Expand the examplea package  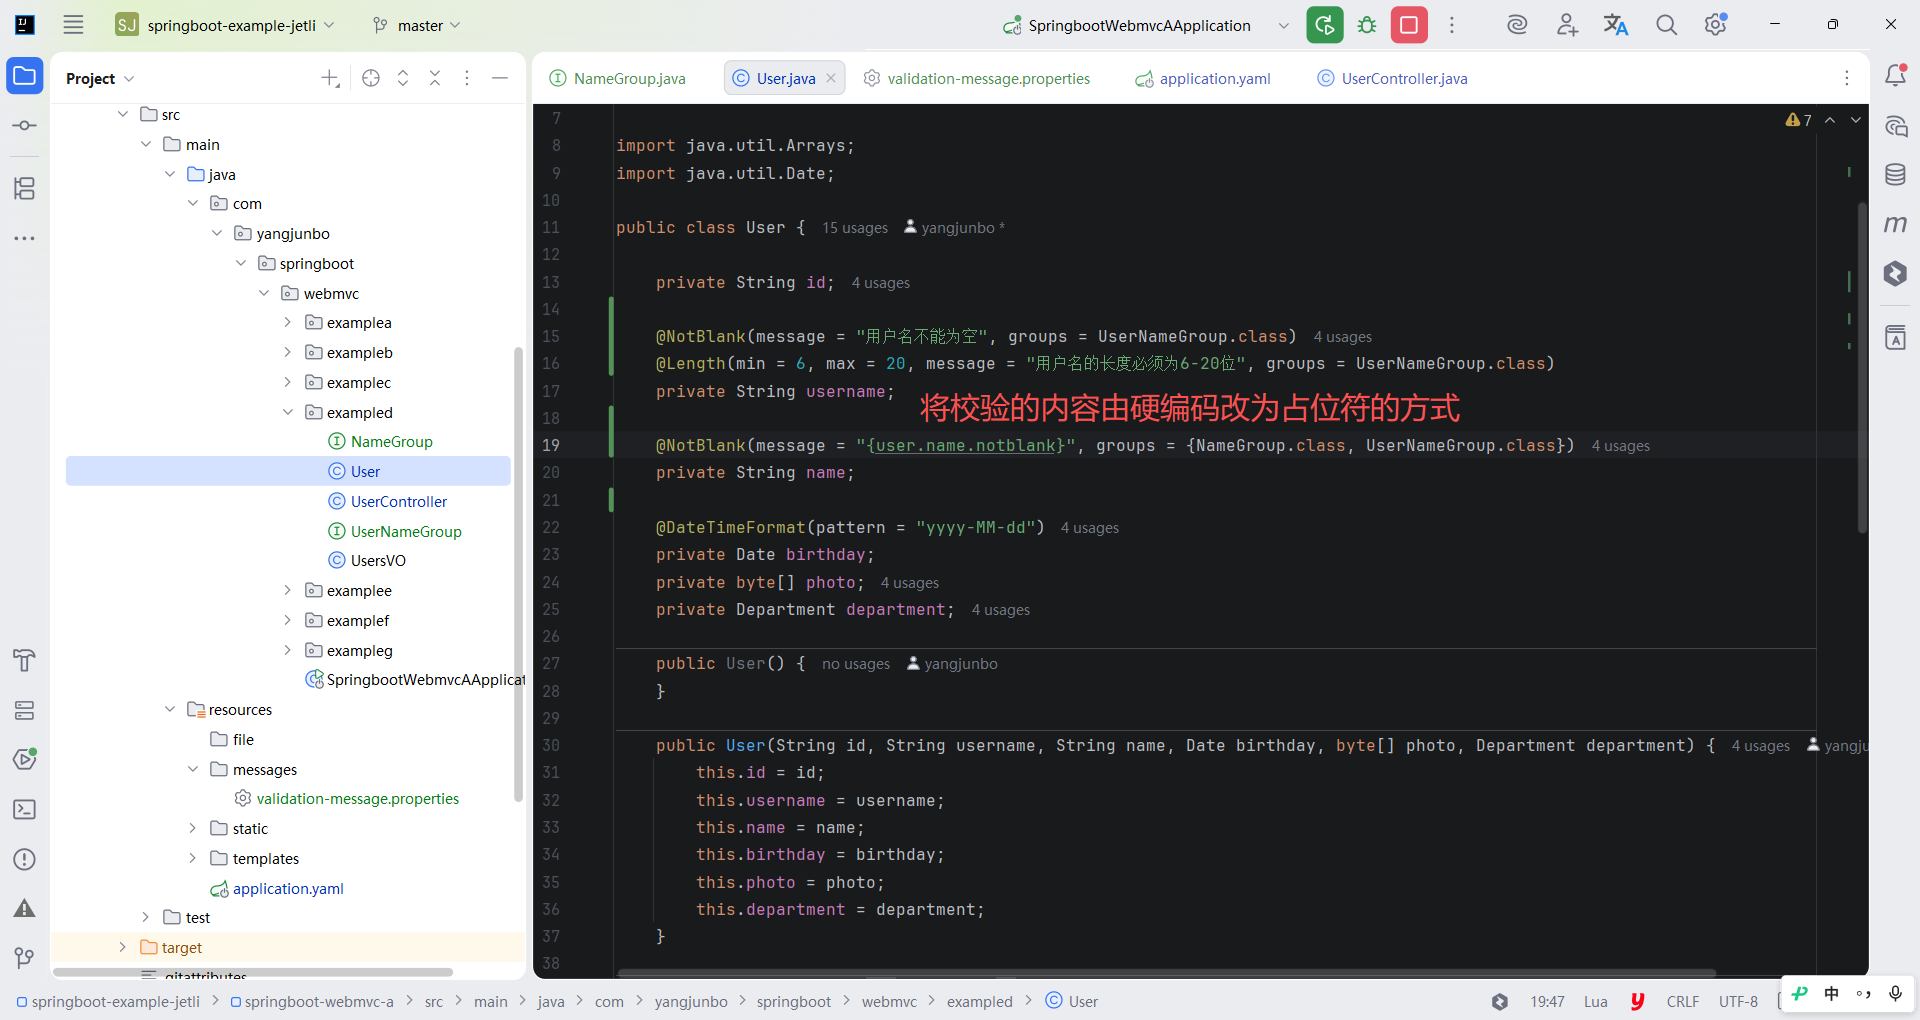coord(288,322)
